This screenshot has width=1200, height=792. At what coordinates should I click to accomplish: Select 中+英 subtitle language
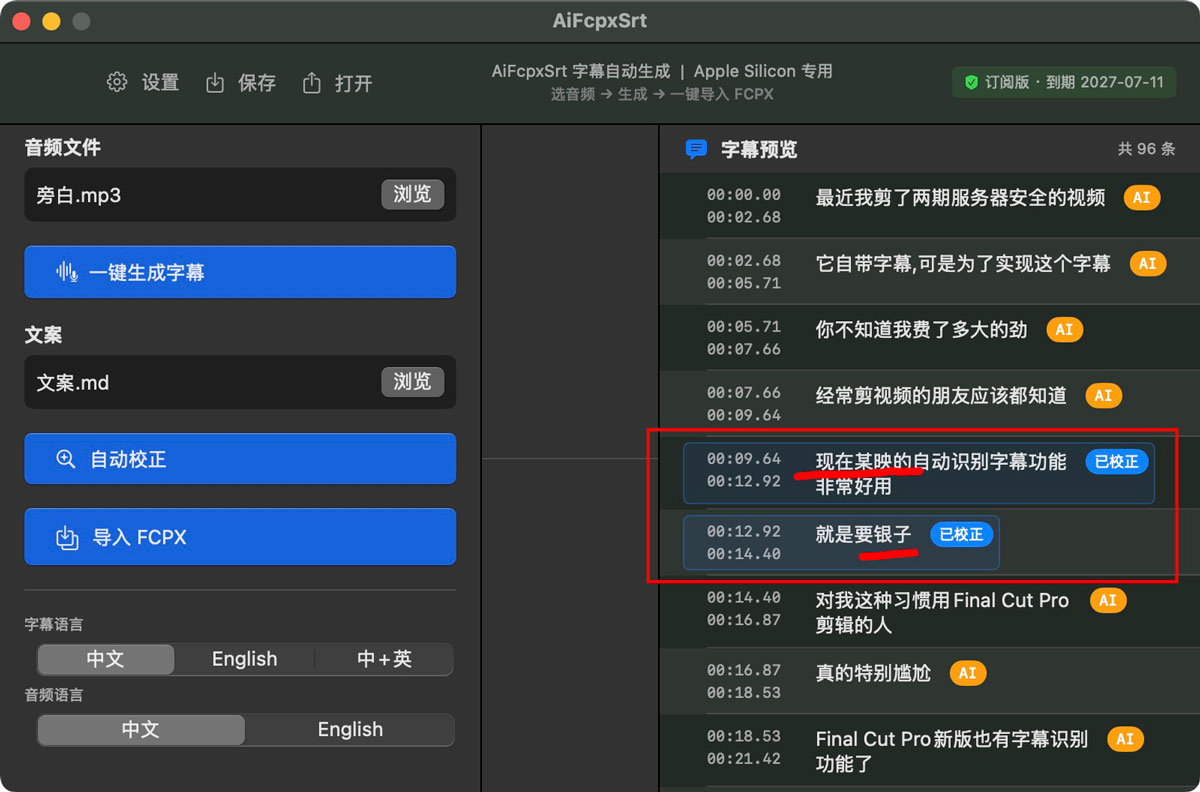[384, 659]
